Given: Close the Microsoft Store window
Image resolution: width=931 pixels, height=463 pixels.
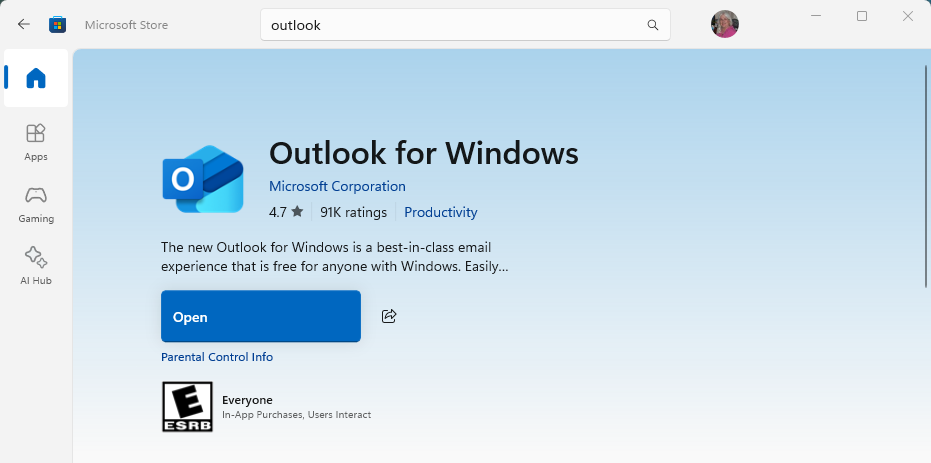Looking at the screenshot, I should click(x=908, y=16).
